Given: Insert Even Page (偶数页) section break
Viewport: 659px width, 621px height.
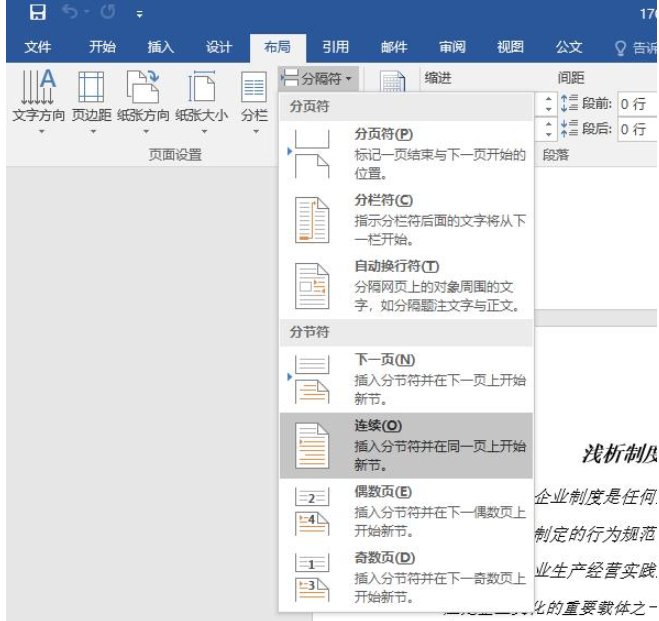Looking at the screenshot, I should (406, 508).
